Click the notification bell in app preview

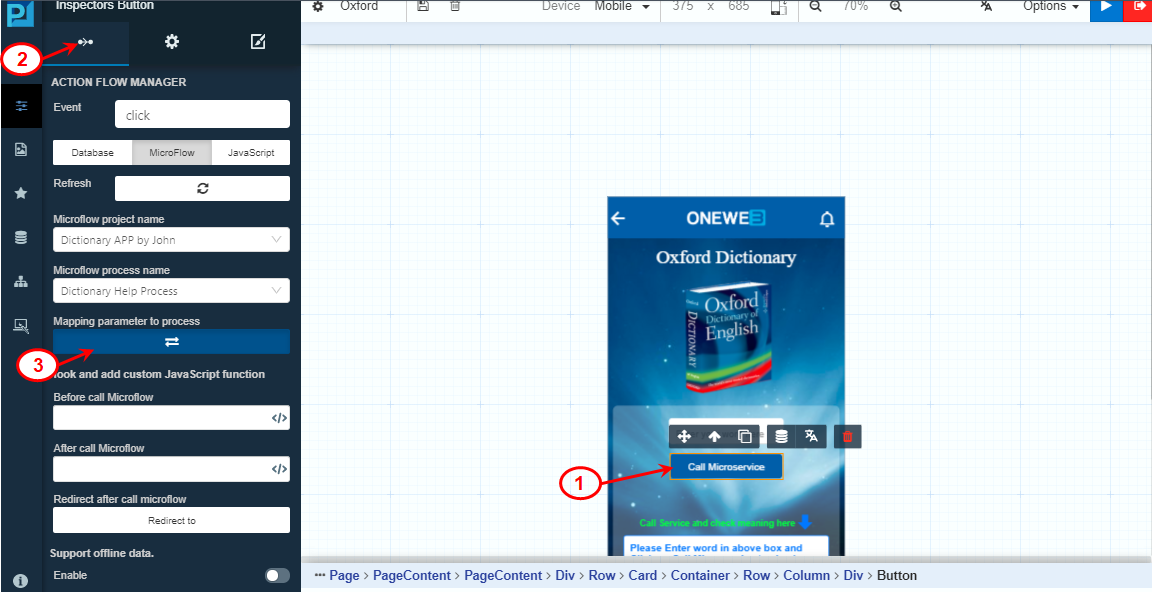(x=827, y=219)
